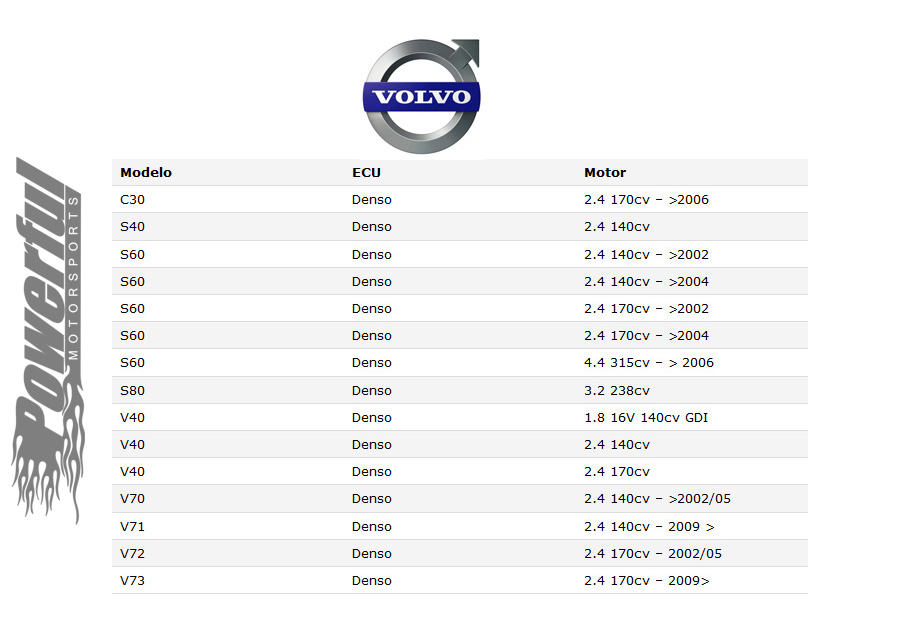
Task: Select the S80 model cell
Action: [132, 391]
